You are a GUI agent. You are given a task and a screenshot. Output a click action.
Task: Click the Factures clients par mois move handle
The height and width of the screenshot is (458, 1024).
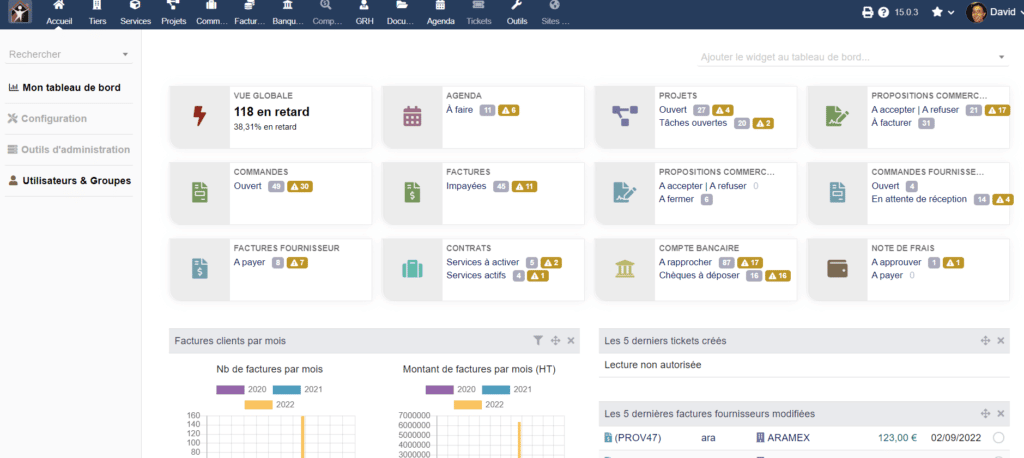[x=556, y=340]
